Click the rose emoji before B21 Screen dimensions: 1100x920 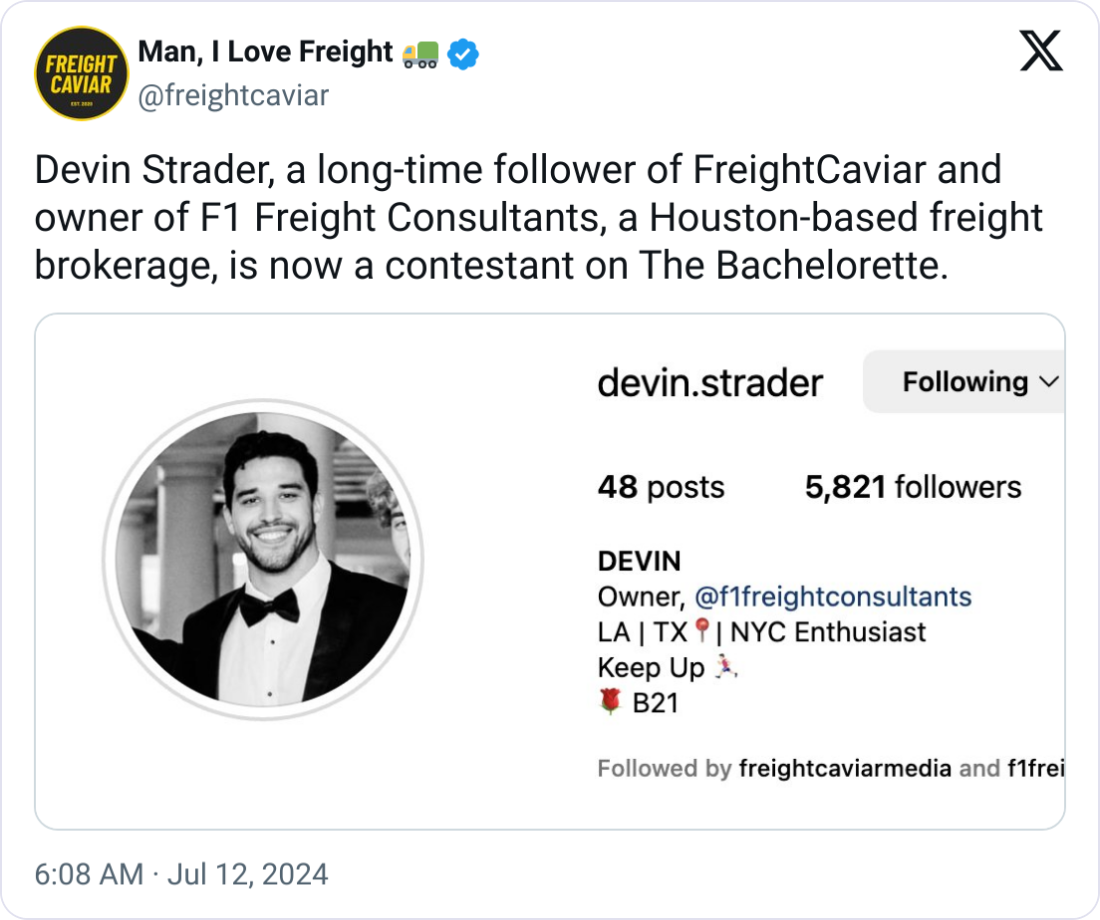[610, 703]
